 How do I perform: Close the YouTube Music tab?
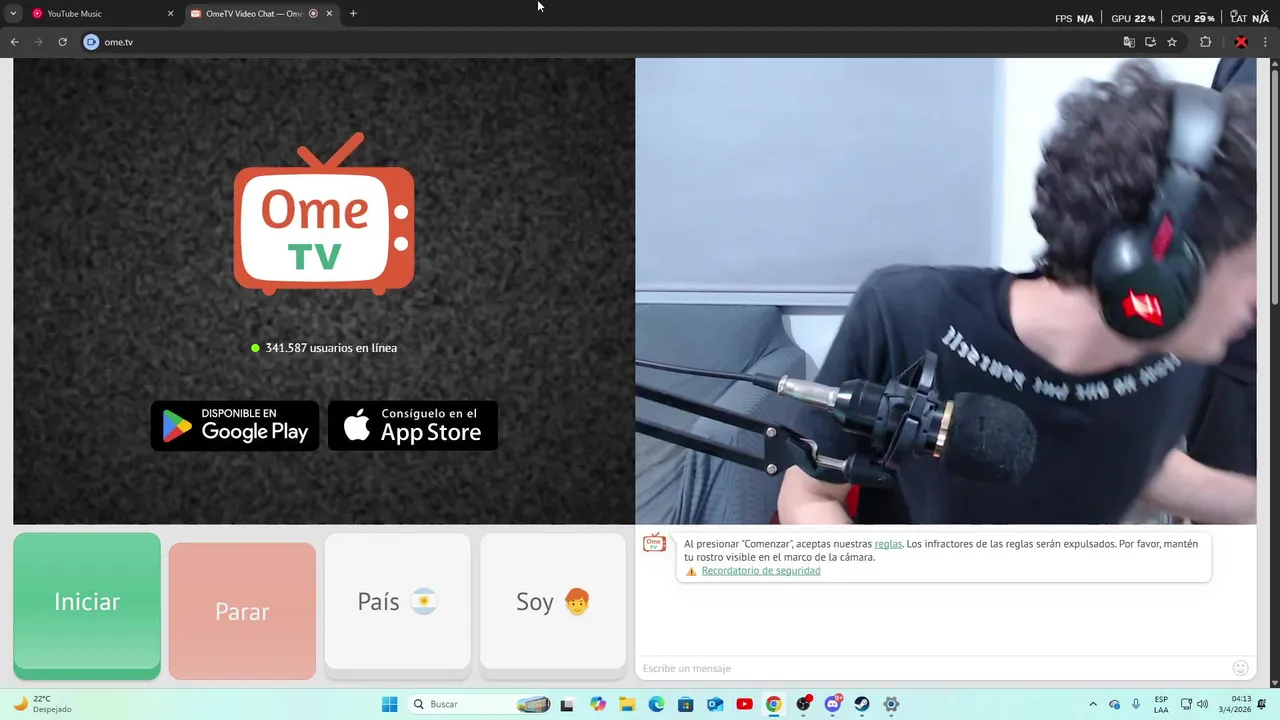click(x=170, y=14)
